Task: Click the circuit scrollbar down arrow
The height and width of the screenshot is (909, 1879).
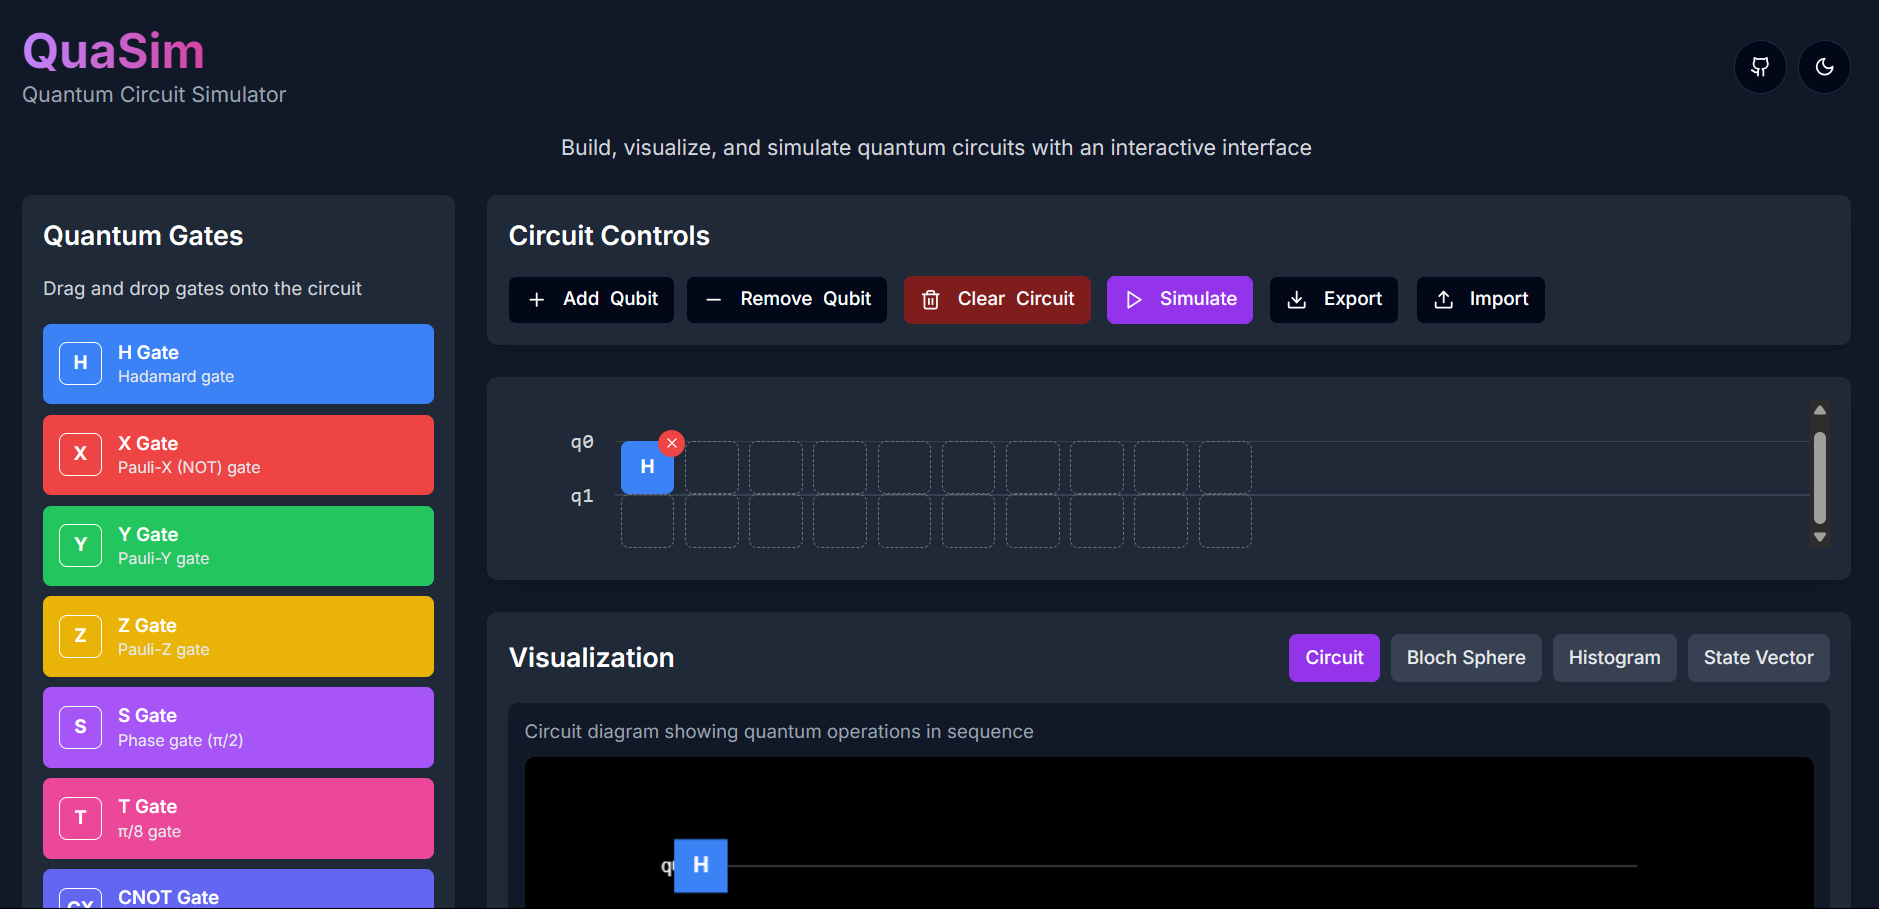Action: [x=1820, y=538]
